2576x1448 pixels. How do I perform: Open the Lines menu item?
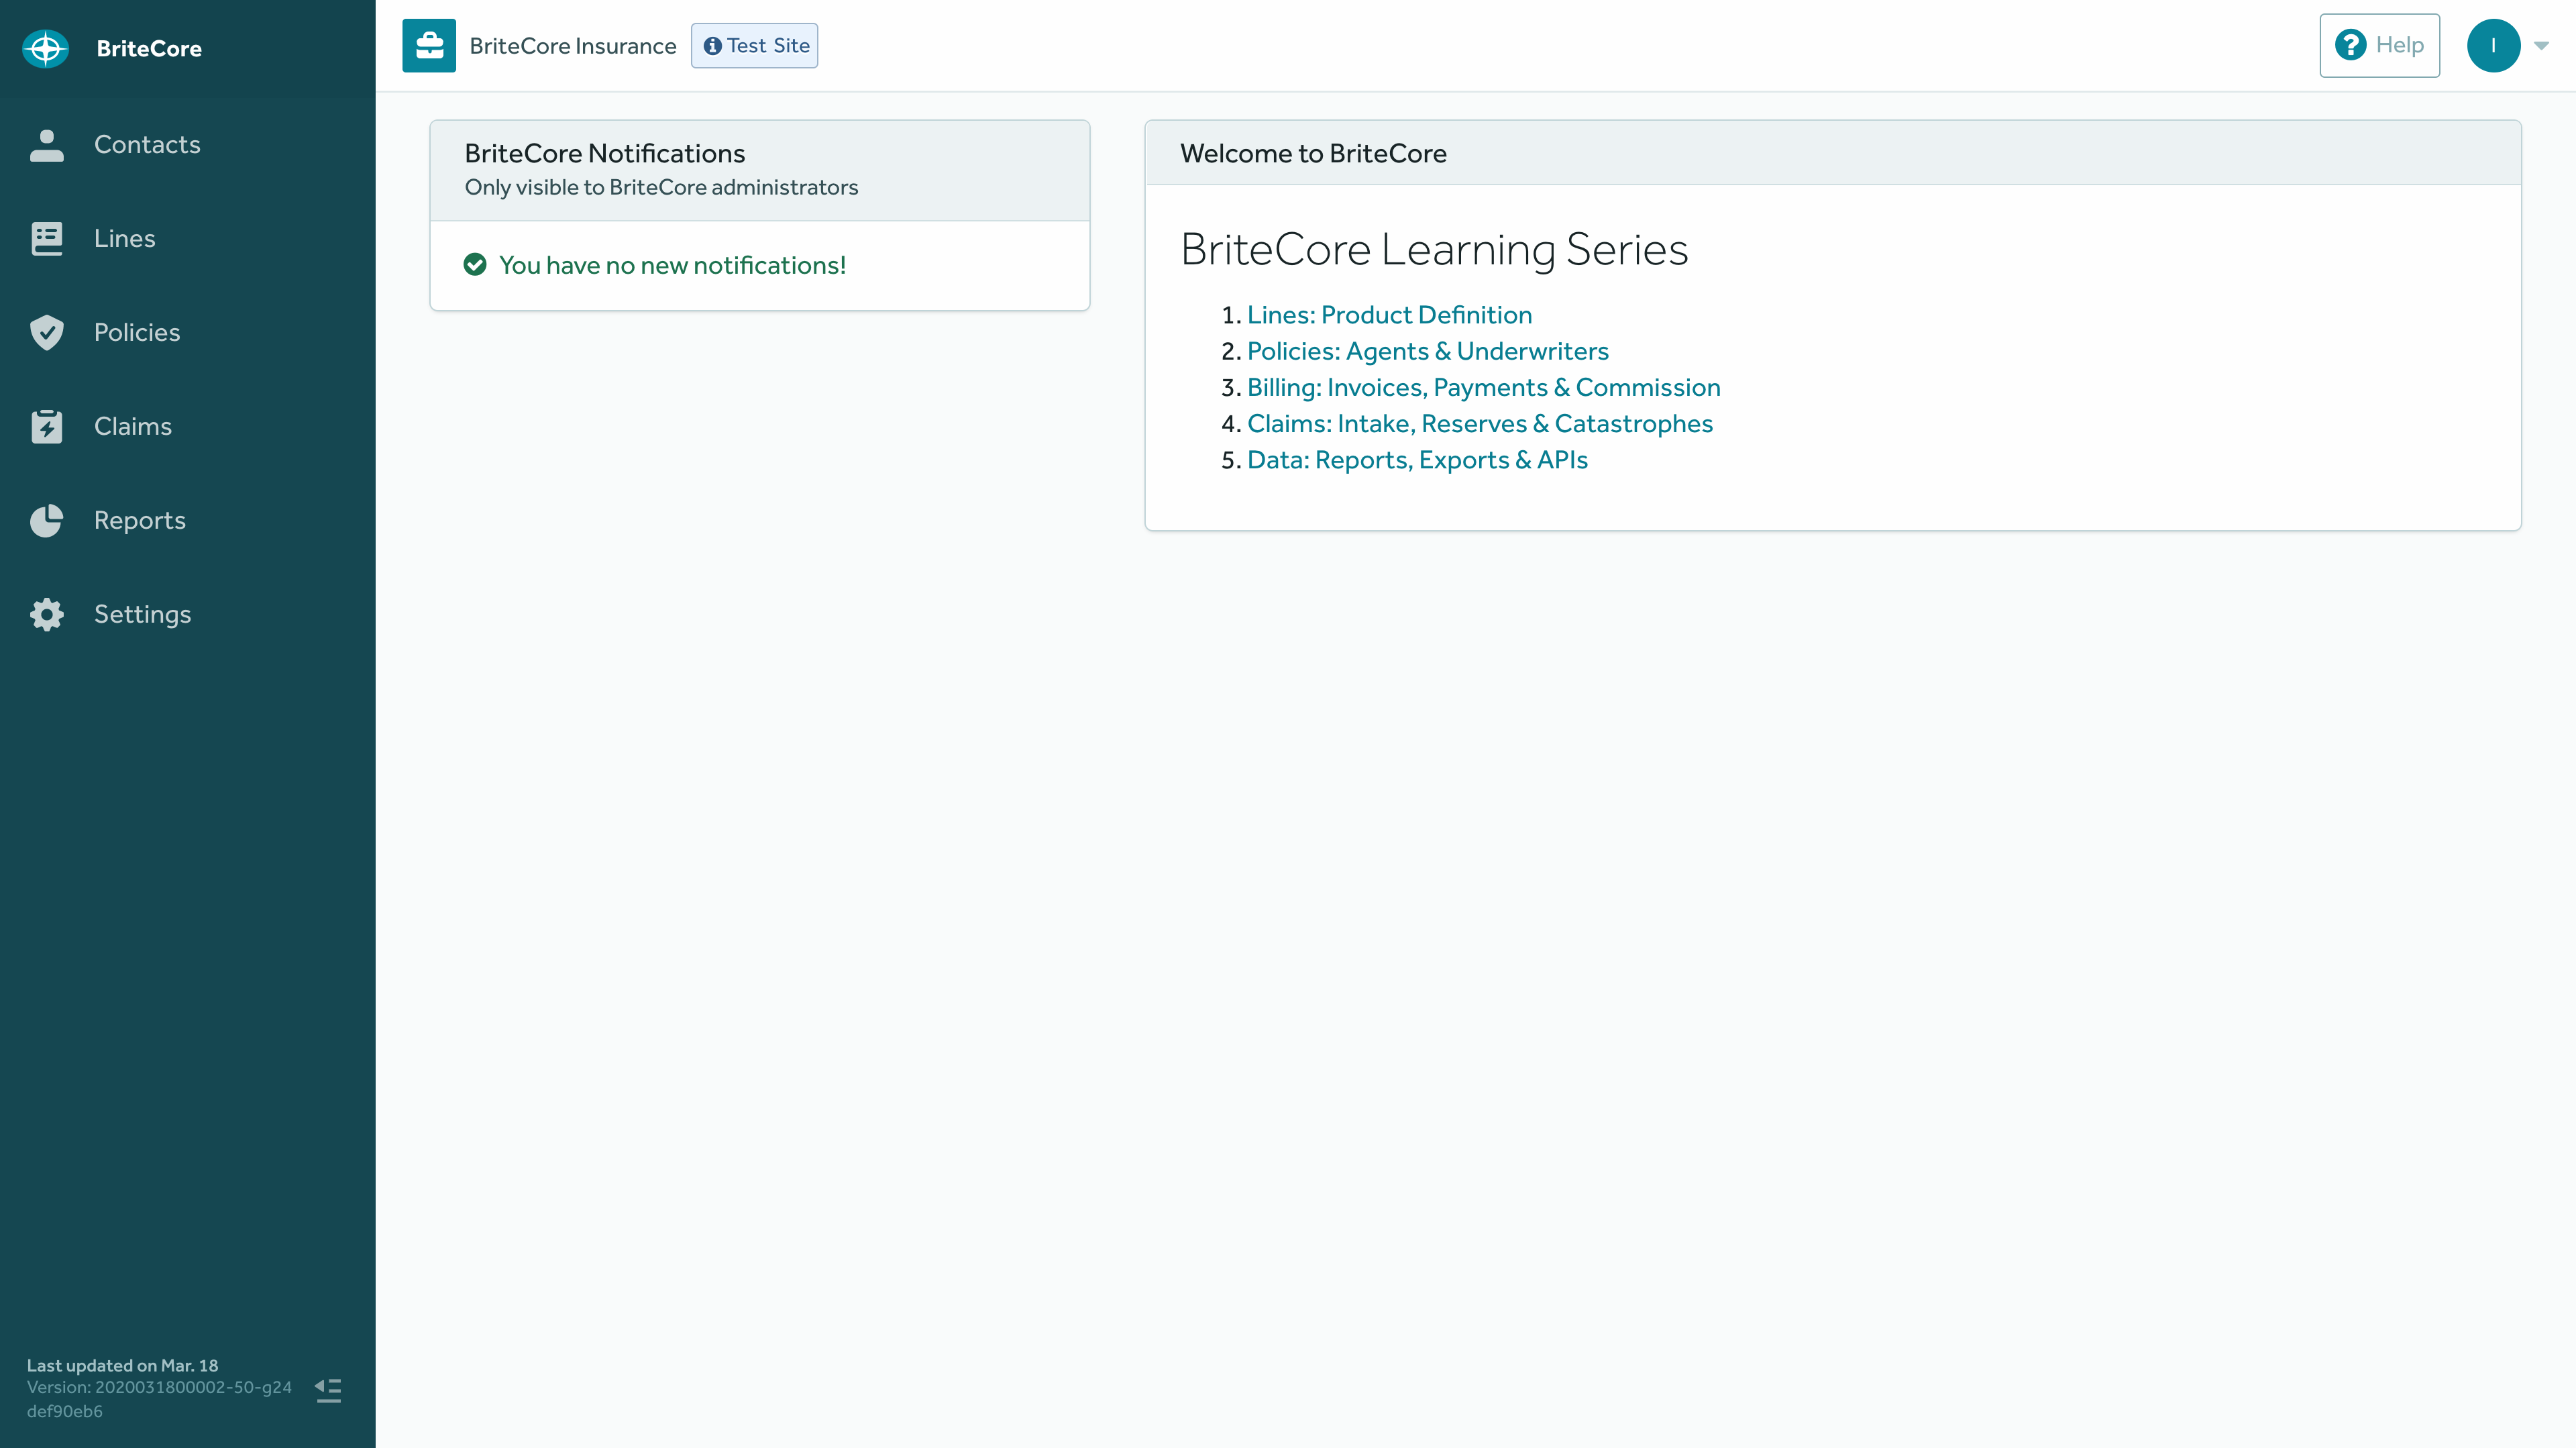tap(188, 239)
